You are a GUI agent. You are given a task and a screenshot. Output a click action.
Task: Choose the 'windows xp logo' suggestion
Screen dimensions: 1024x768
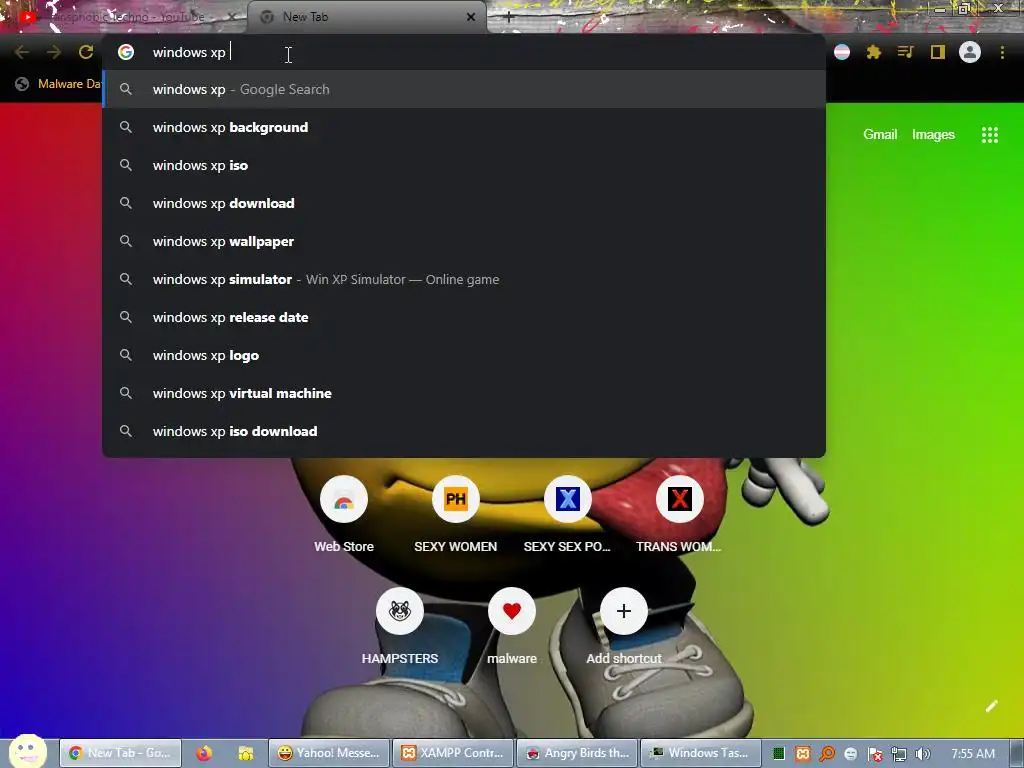(464, 355)
